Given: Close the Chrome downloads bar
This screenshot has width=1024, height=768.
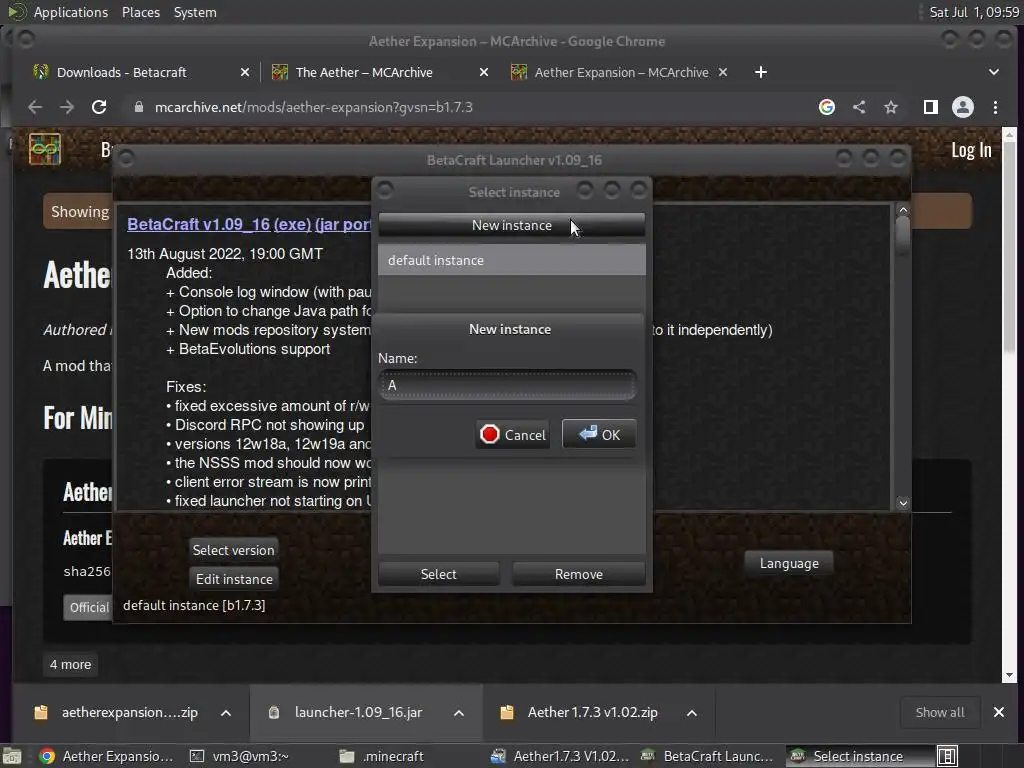Looking at the screenshot, I should [x=999, y=712].
